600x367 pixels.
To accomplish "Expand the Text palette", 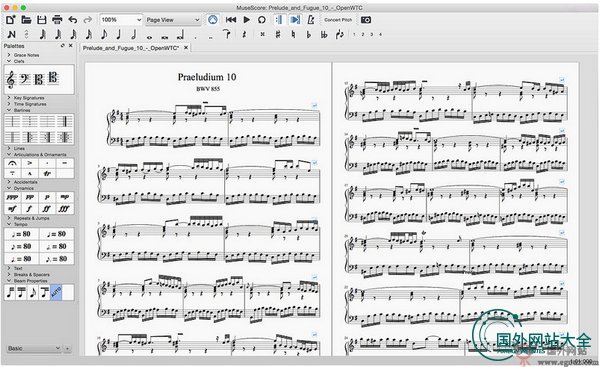I will [9, 268].
